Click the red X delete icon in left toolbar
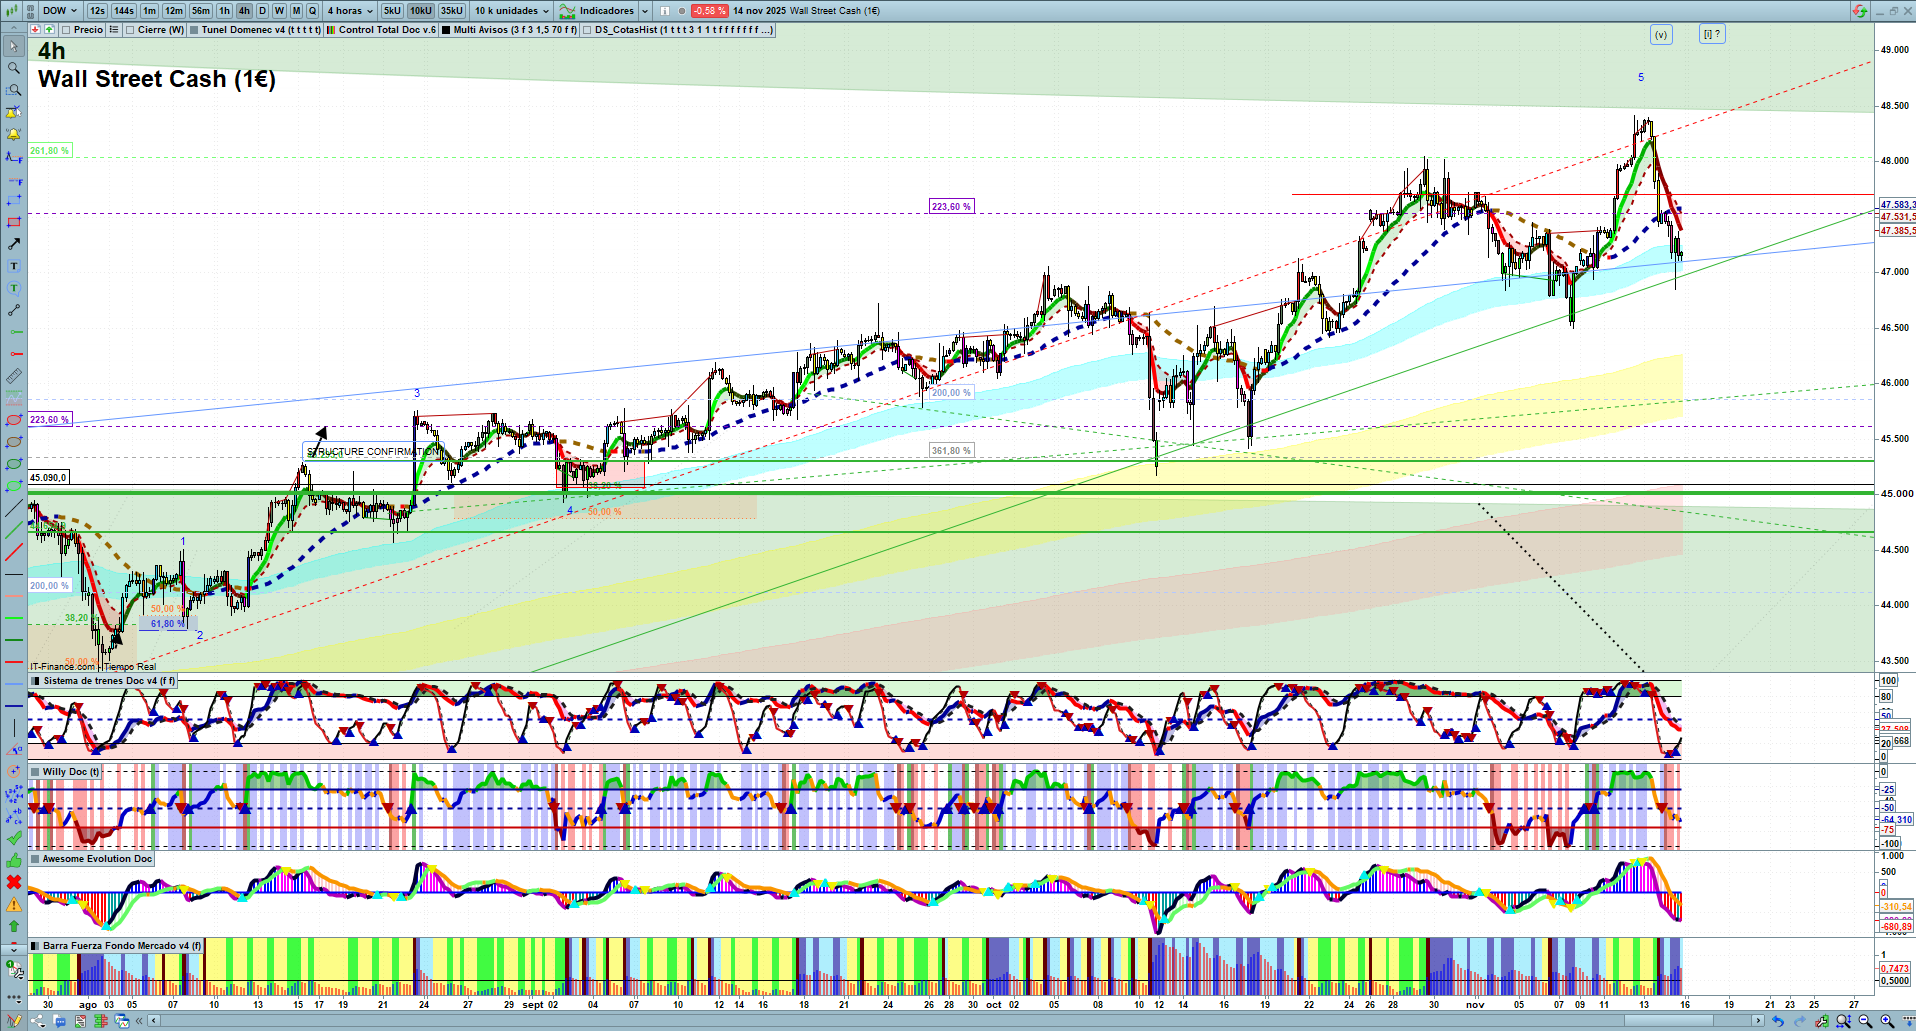Screen dimensions: 1916x1031 pyautogui.click(x=14, y=882)
